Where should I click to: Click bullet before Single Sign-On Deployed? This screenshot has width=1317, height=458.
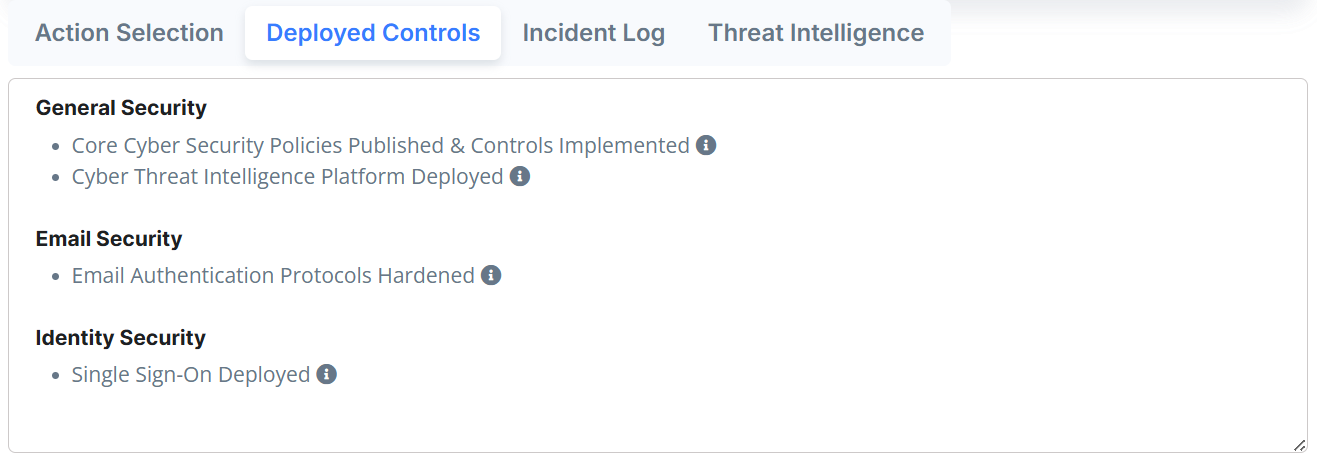tap(56, 375)
